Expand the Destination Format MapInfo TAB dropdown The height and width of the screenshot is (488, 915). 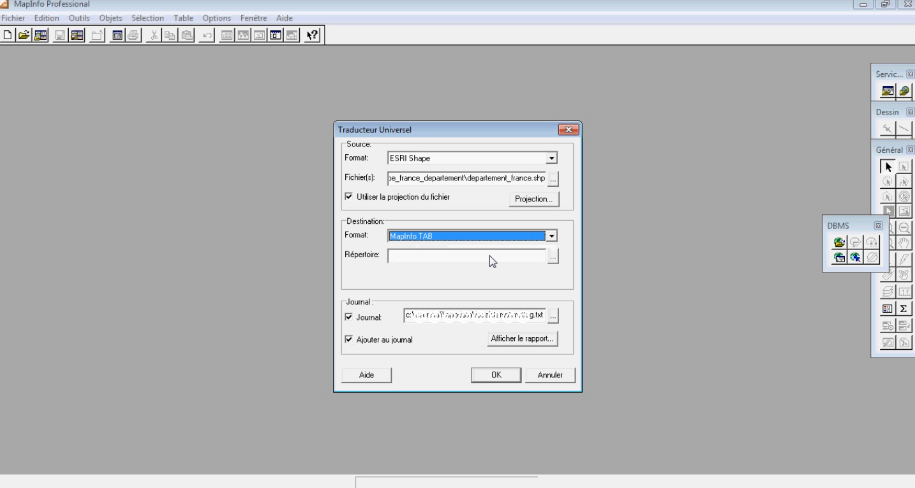pos(551,236)
